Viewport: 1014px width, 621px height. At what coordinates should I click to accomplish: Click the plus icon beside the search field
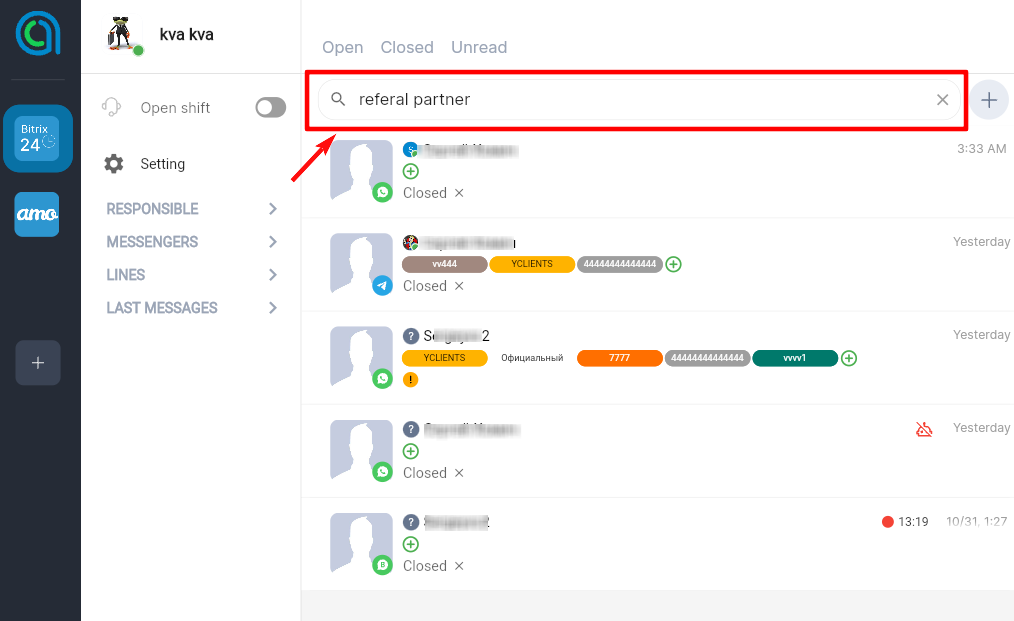(989, 100)
